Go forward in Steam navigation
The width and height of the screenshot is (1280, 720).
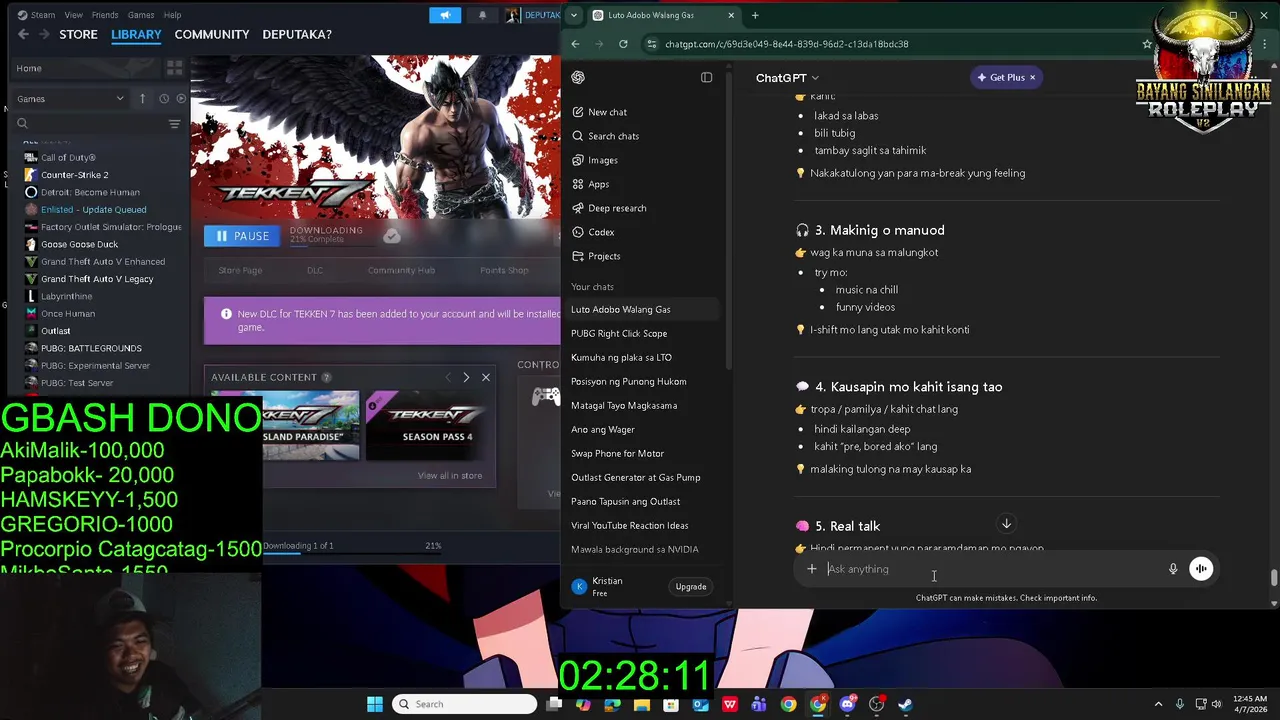pos(44,34)
